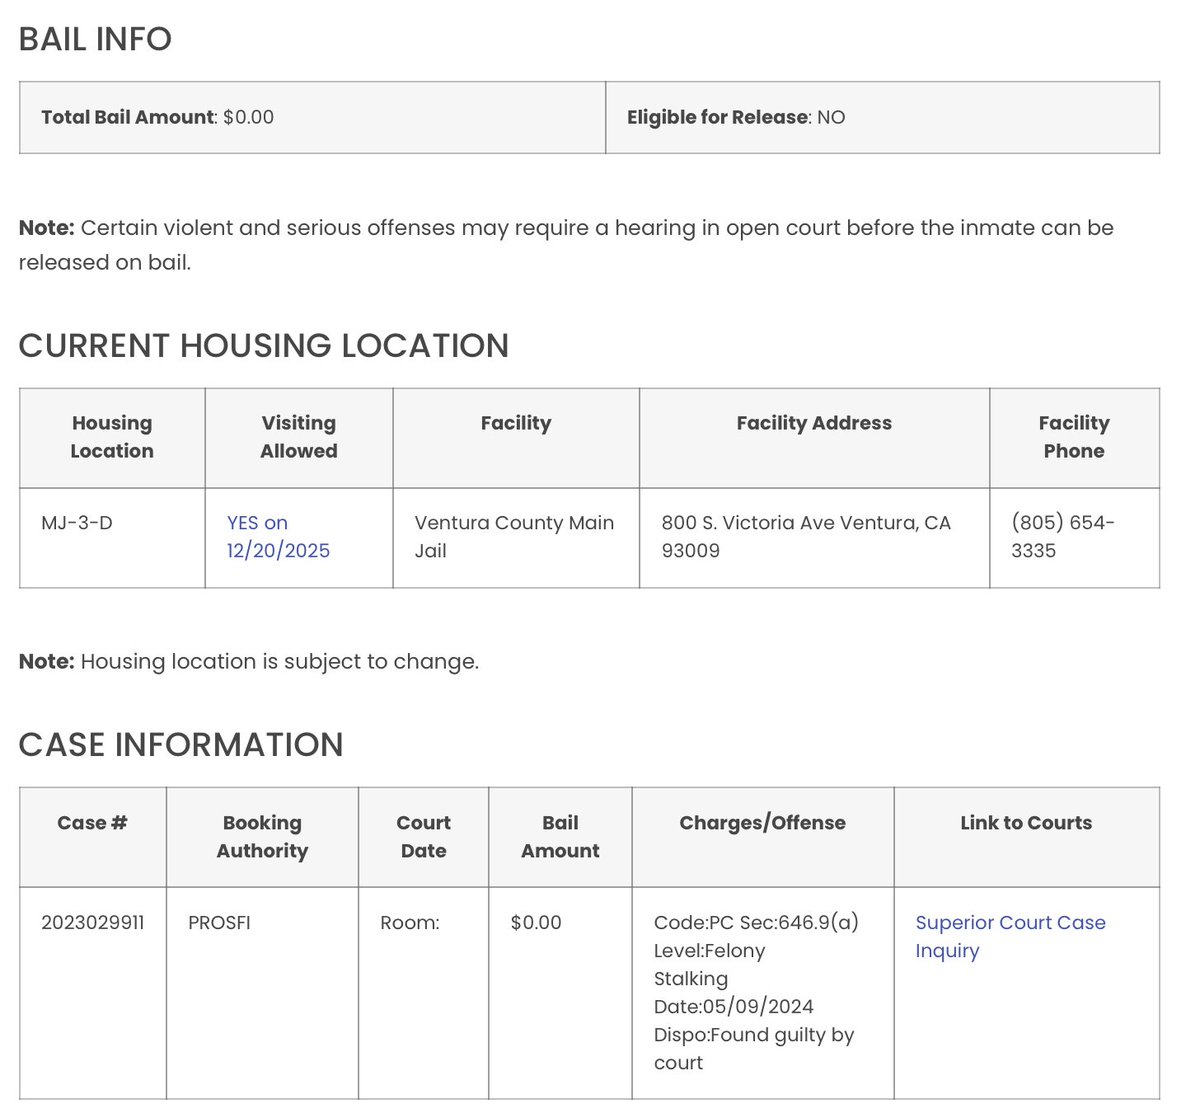Select housing location MJ-3-D
The height and width of the screenshot is (1113, 1200).
pyautogui.click(x=77, y=523)
